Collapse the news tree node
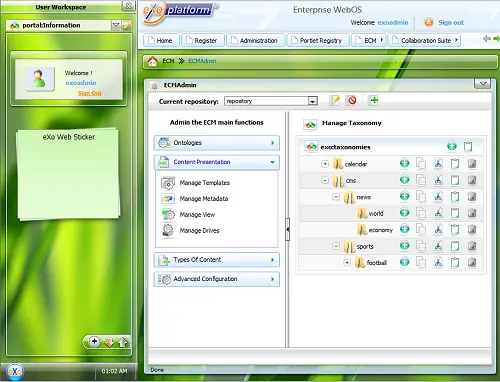 [x=336, y=197]
